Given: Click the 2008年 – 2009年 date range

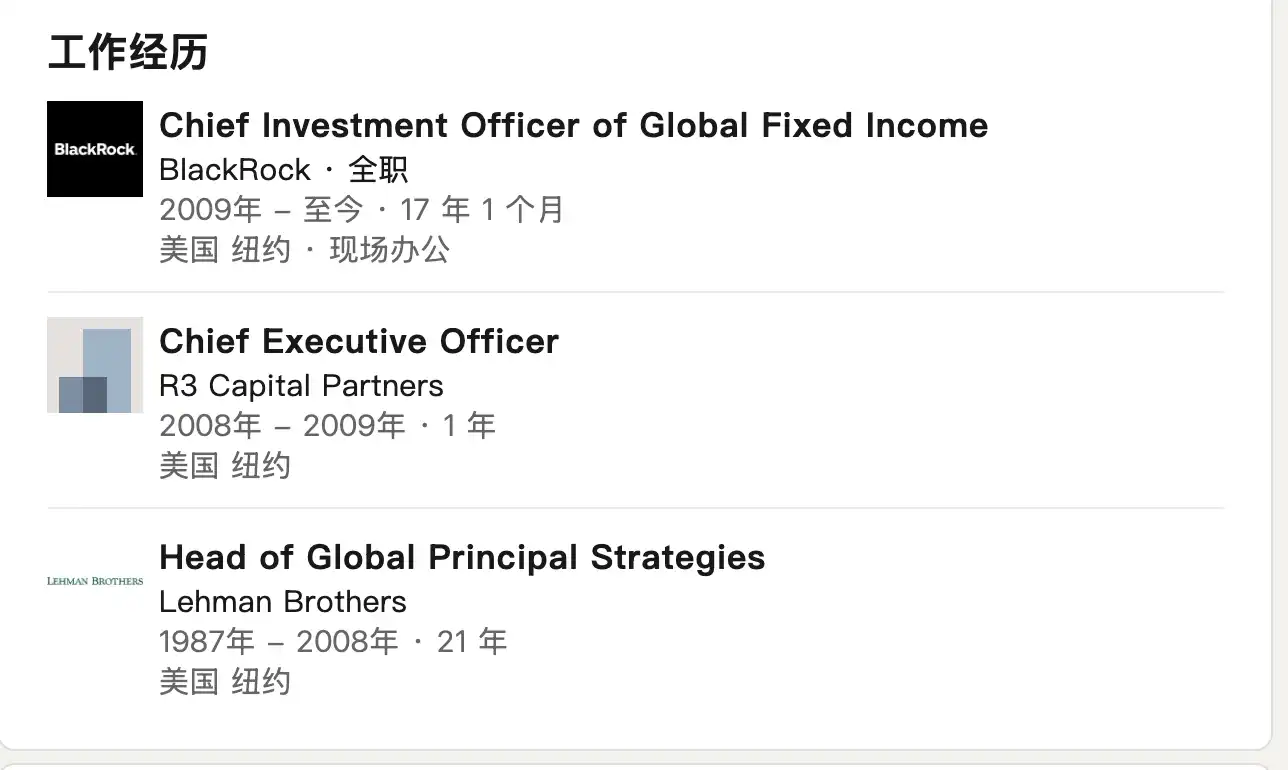Looking at the screenshot, I should click(282, 426).
